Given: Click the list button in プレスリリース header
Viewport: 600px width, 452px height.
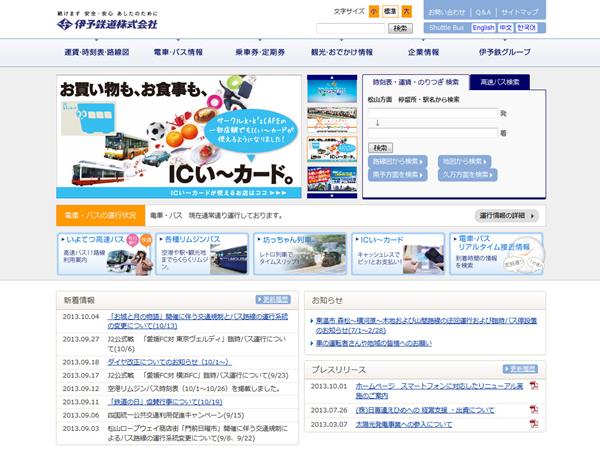Looking at the screenshot, I should (x=520, y=369).
